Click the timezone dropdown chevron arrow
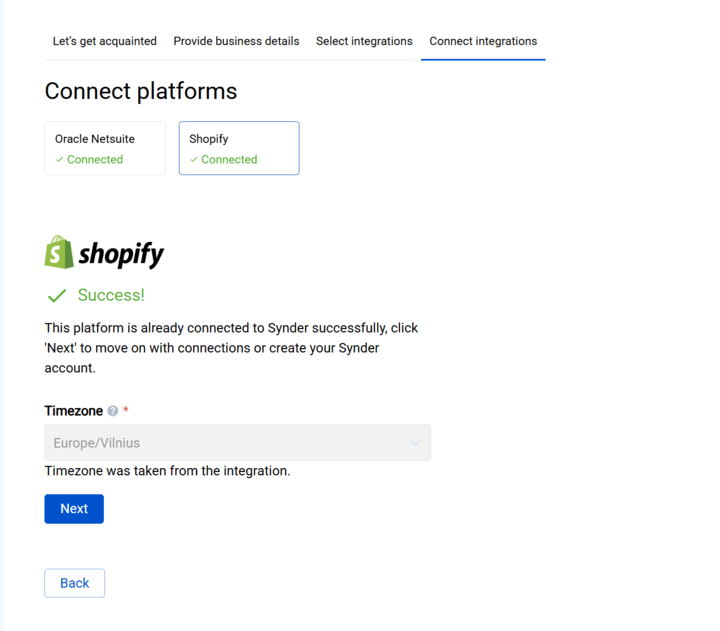 point(415,443)
